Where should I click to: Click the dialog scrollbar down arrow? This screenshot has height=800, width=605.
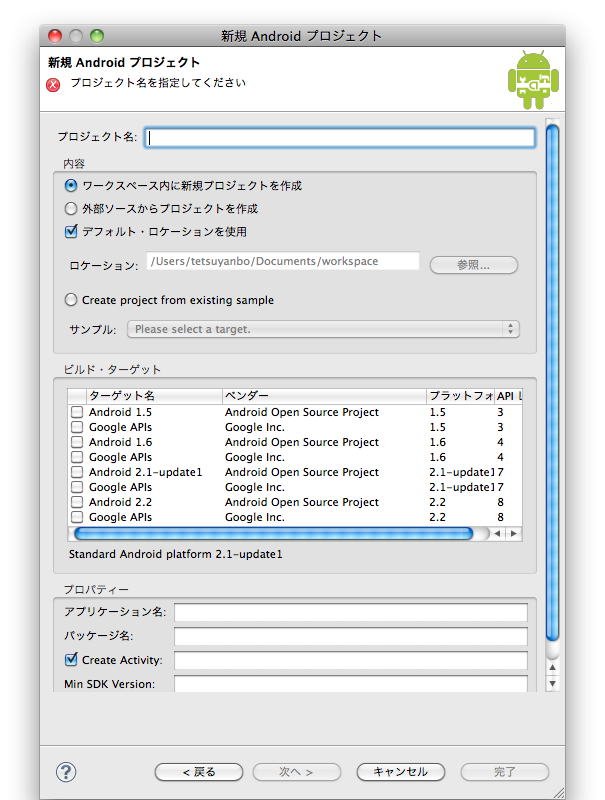pos(552,683)
